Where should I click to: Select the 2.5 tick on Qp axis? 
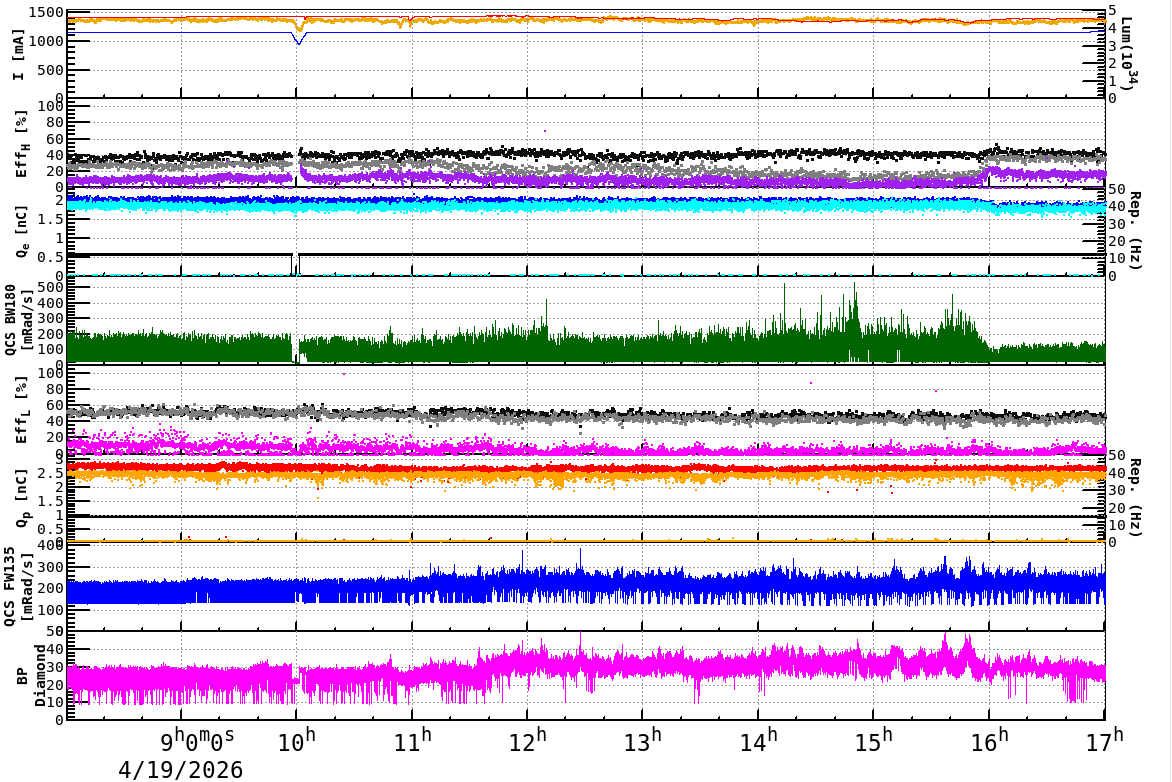[x=52, y=474]
